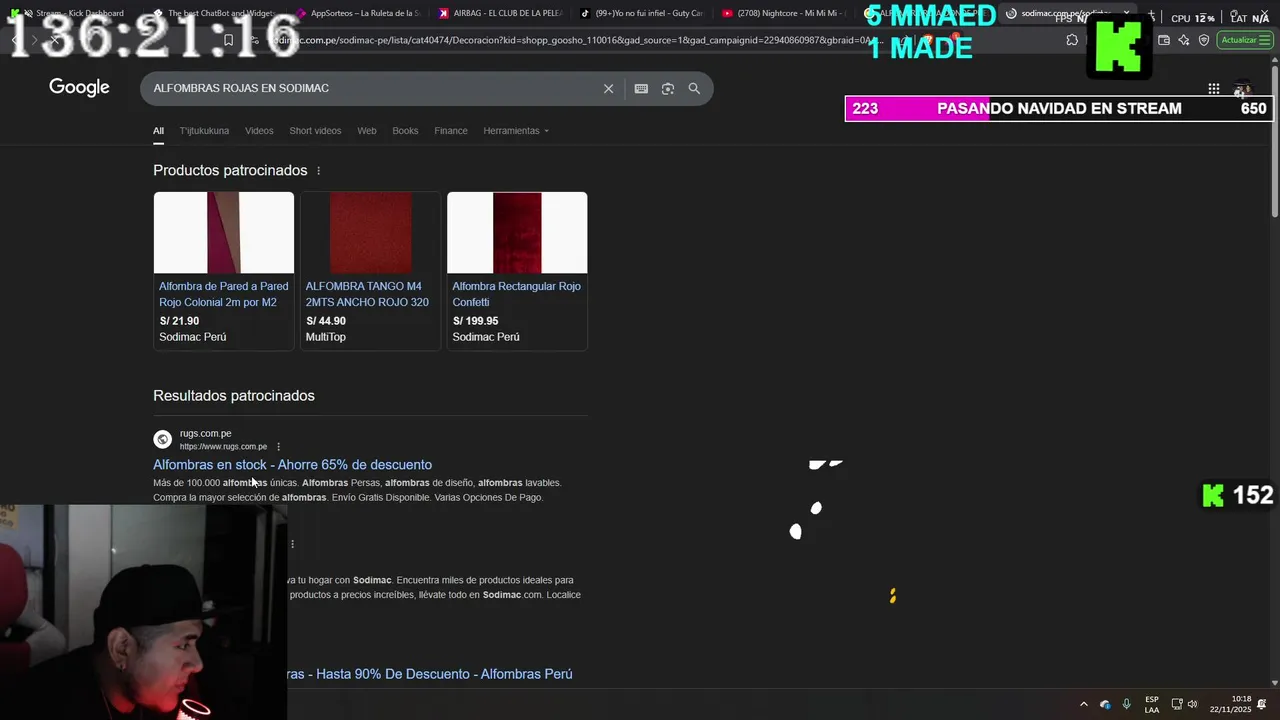Click the https://www.rugs.com.pe URL text
This screenshot has height=720, width=1280.
[x=223, y=447]
